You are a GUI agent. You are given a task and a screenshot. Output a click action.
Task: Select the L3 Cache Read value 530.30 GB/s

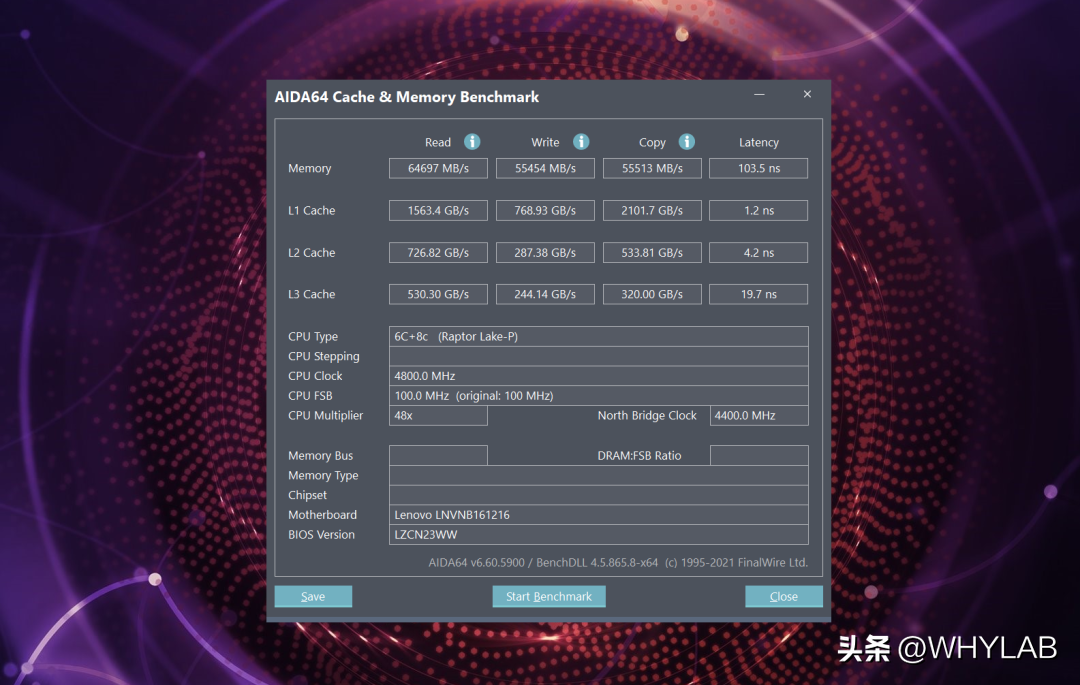coord(438,295)
